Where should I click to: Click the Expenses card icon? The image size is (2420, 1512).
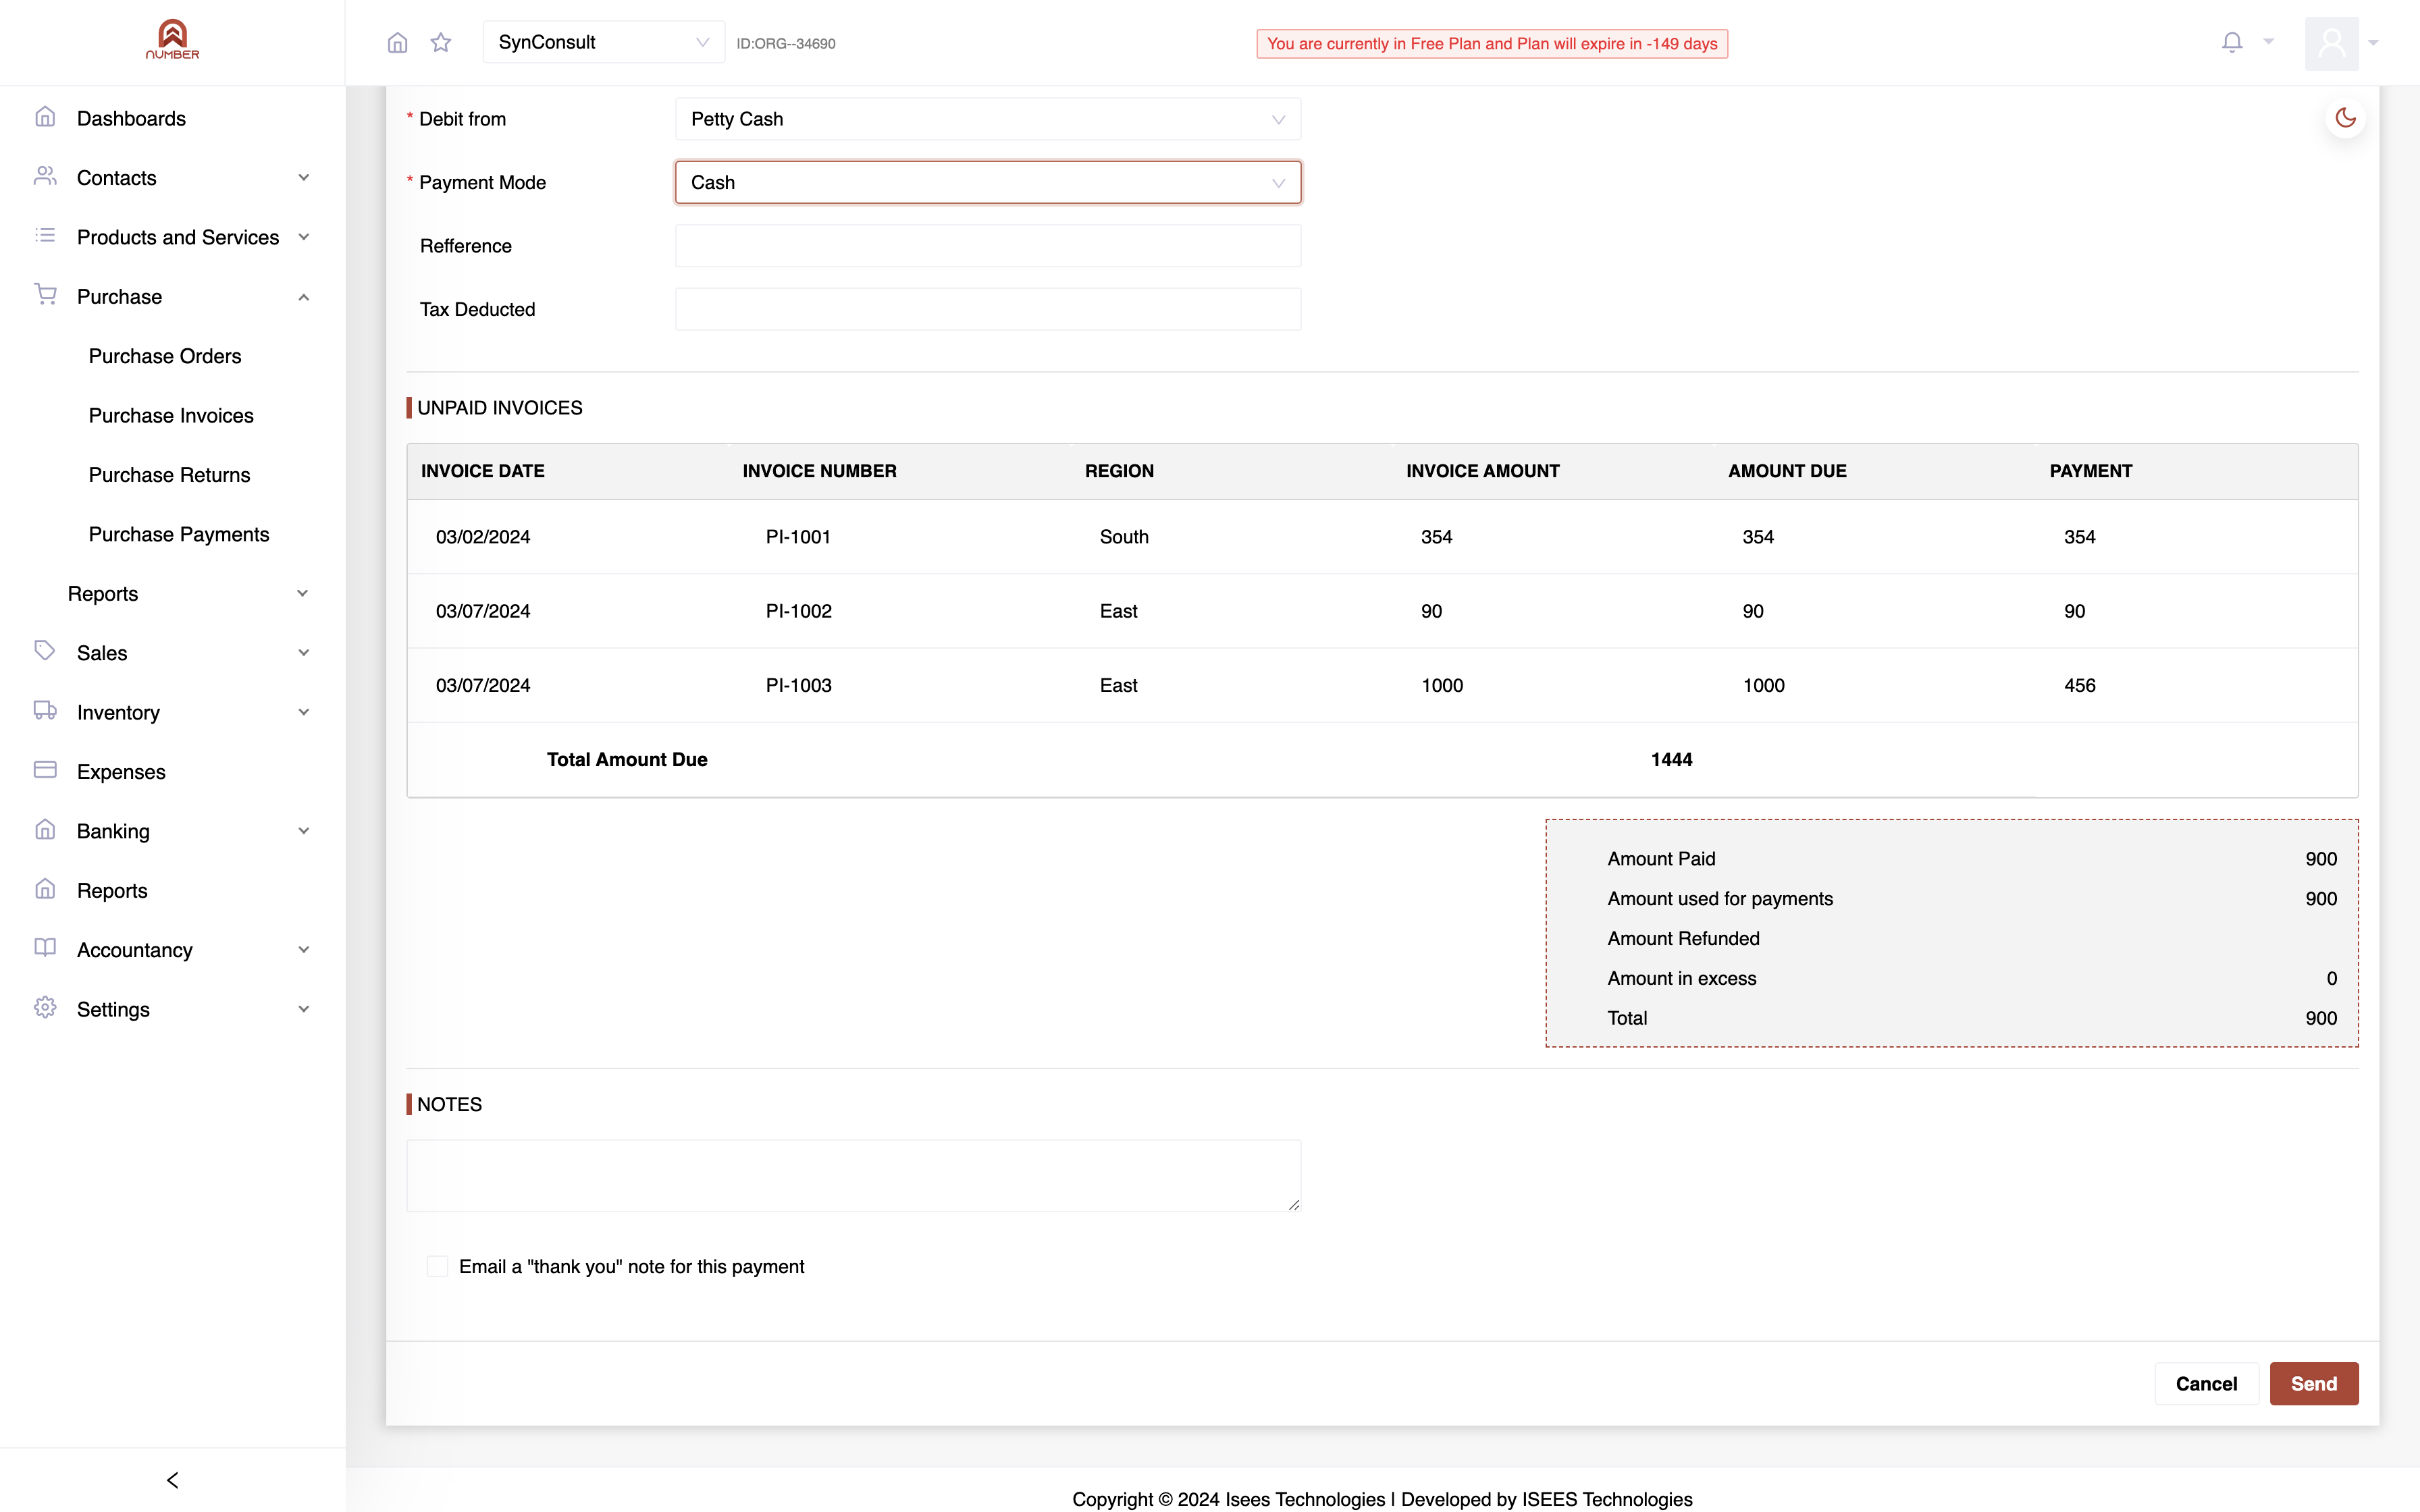45,770
